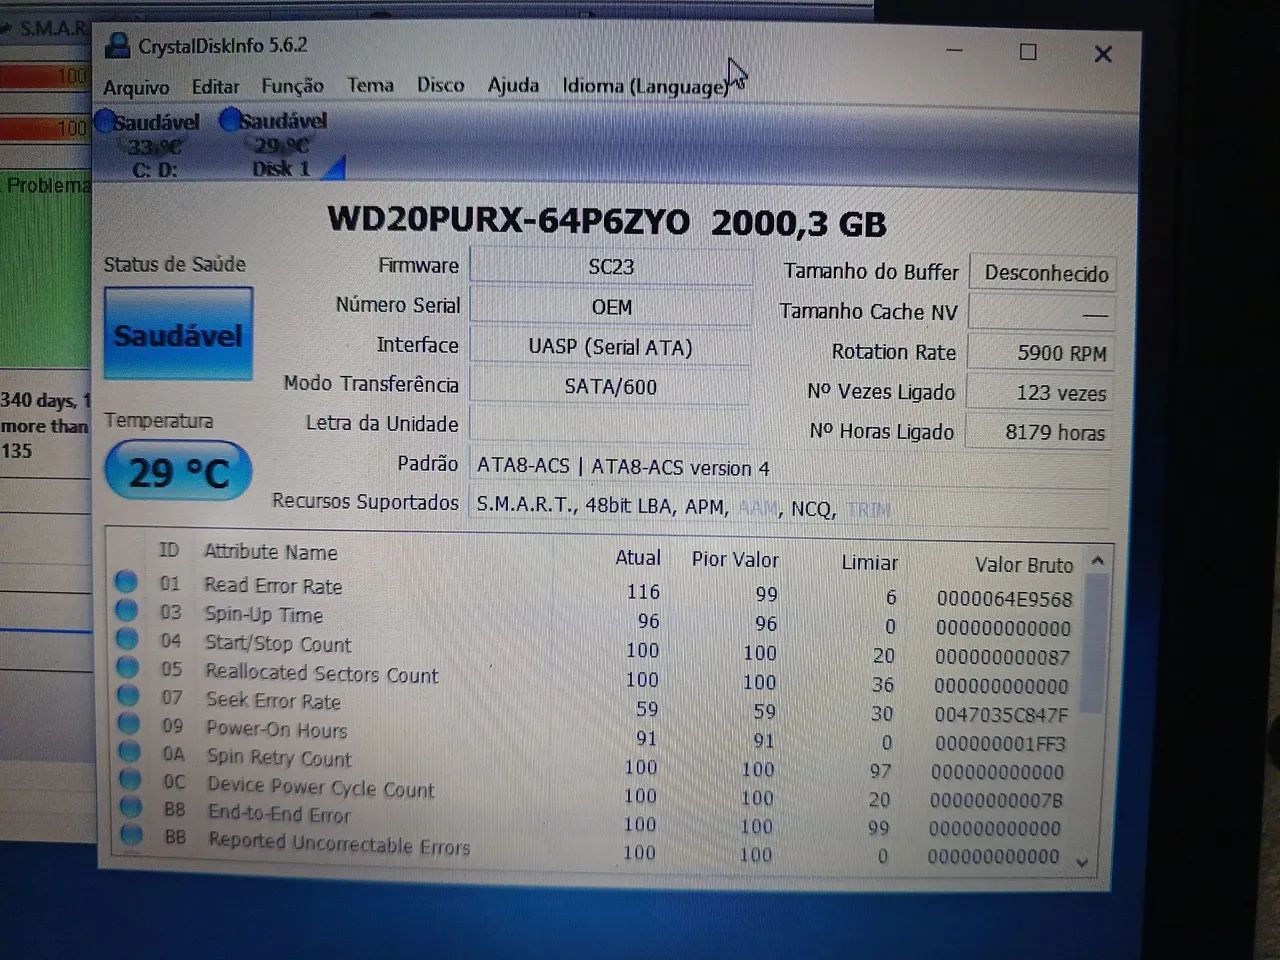The image size is (1280, 960).
Task: Click status dot for End-to-End Error
Action: pos(131,806)
